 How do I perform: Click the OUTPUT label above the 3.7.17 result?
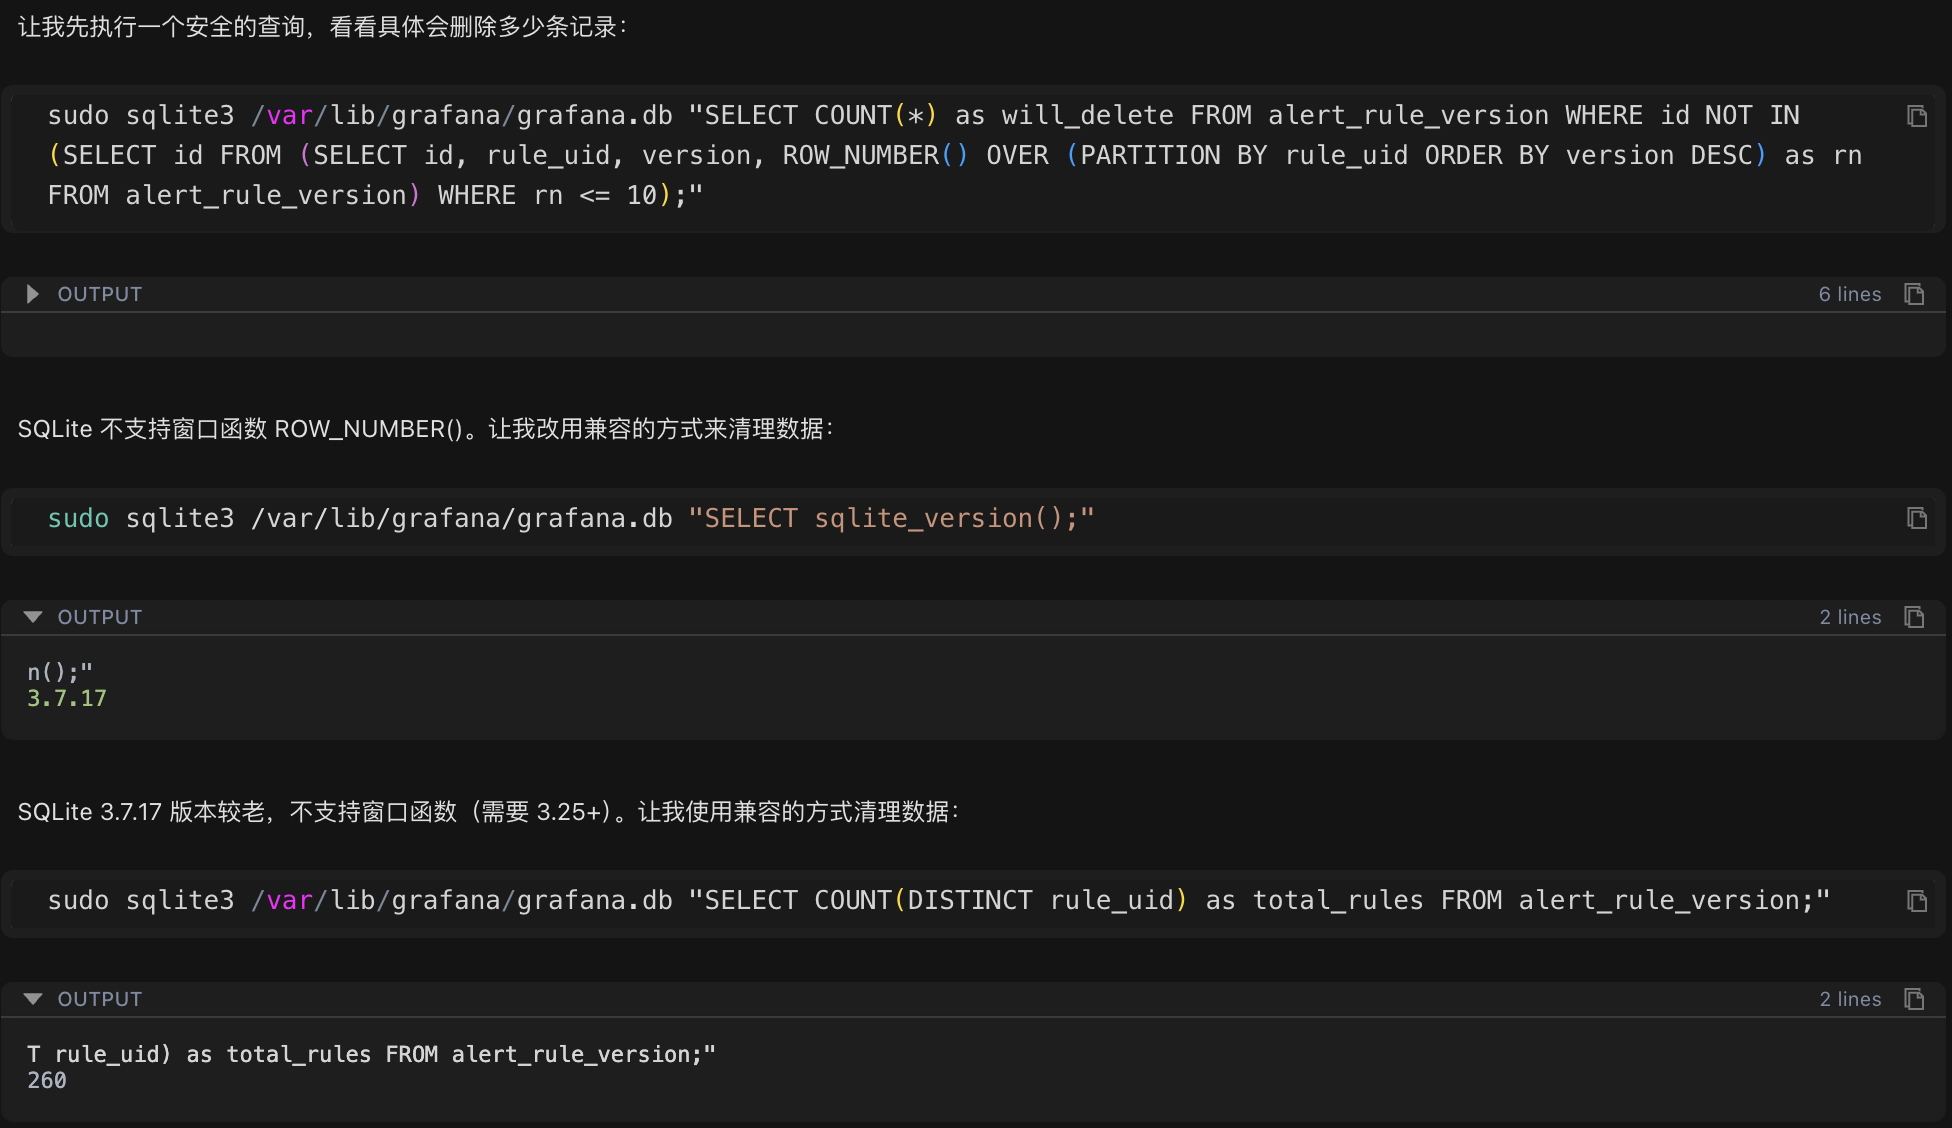point(100,617)
